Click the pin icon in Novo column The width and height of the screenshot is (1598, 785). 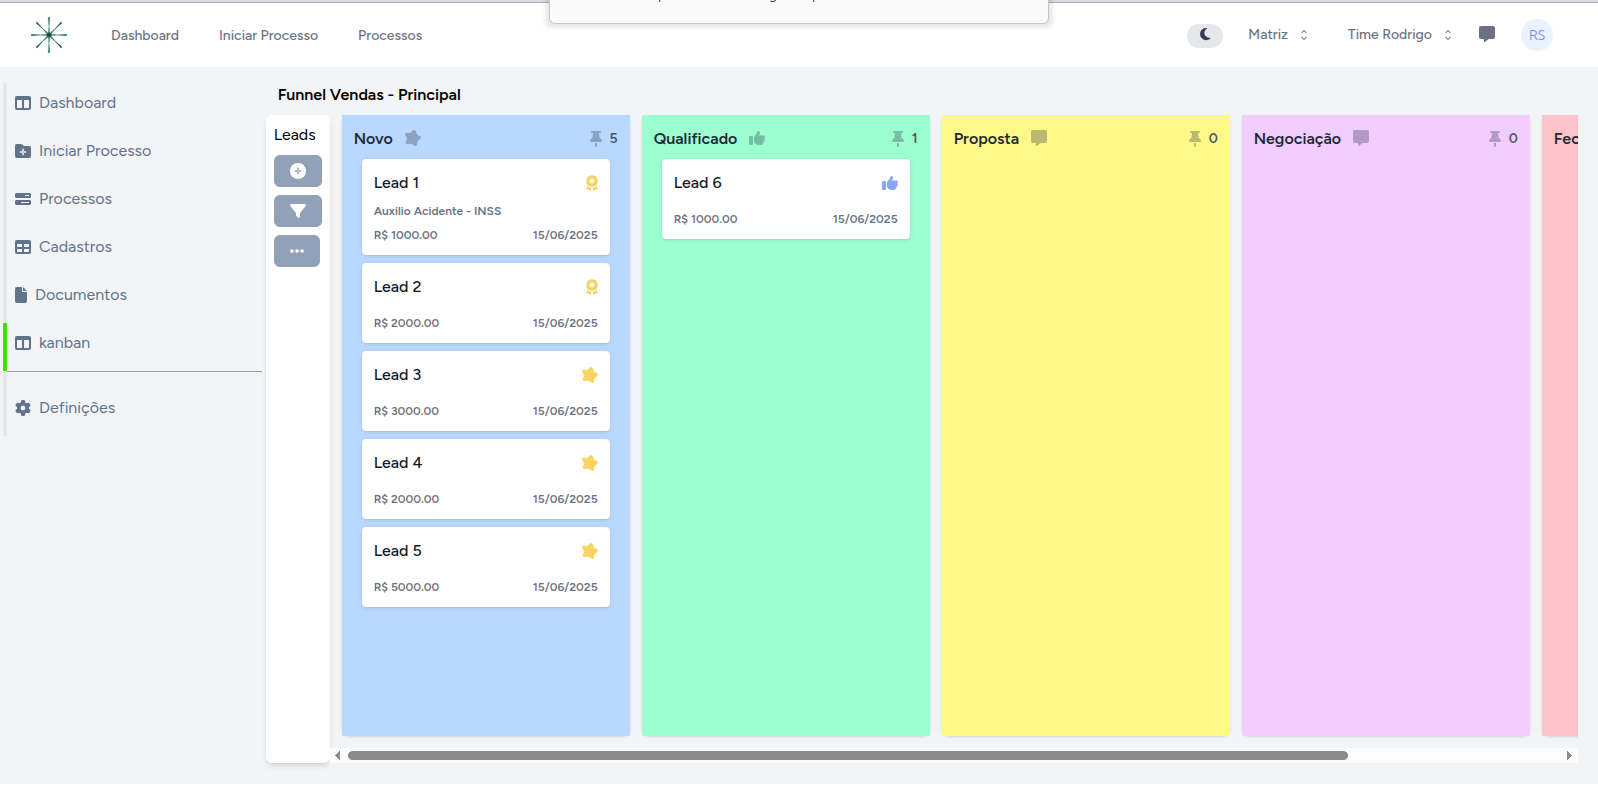[596, 138]
